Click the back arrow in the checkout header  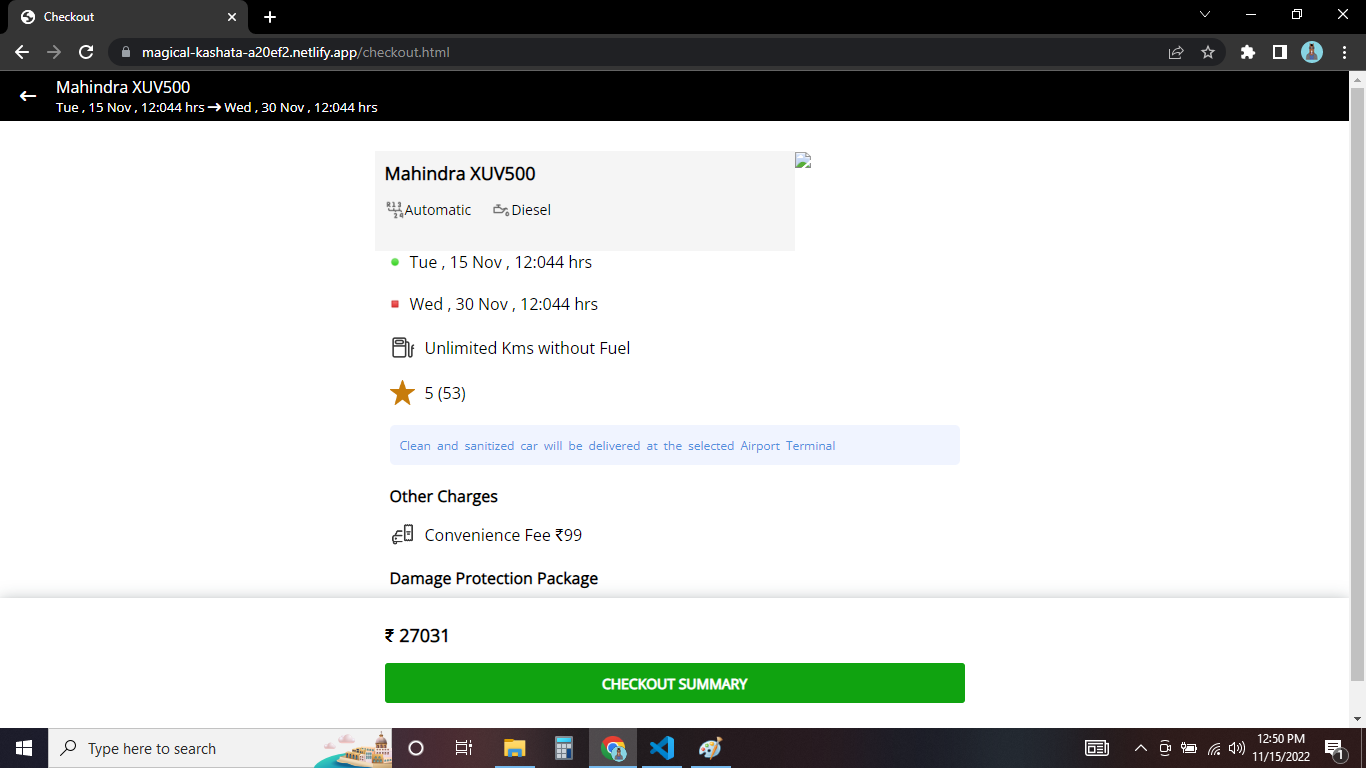[28, 96]
